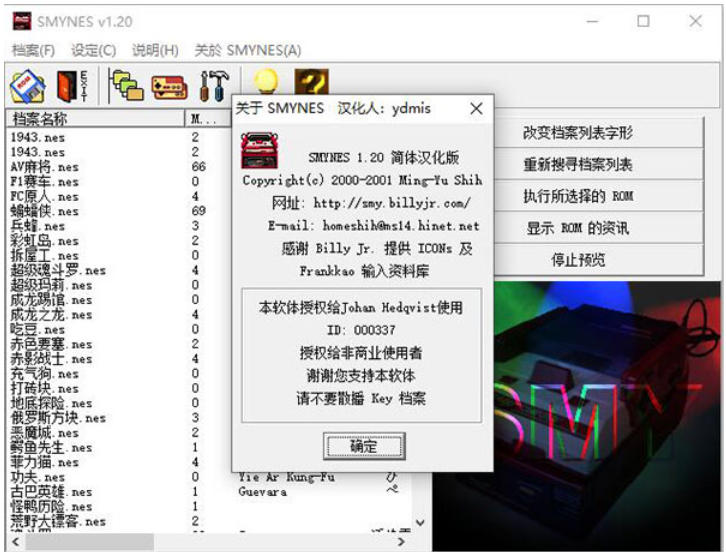
Task: Click the vertical scrollbar down arrow
Action: [x=420, y=523]
